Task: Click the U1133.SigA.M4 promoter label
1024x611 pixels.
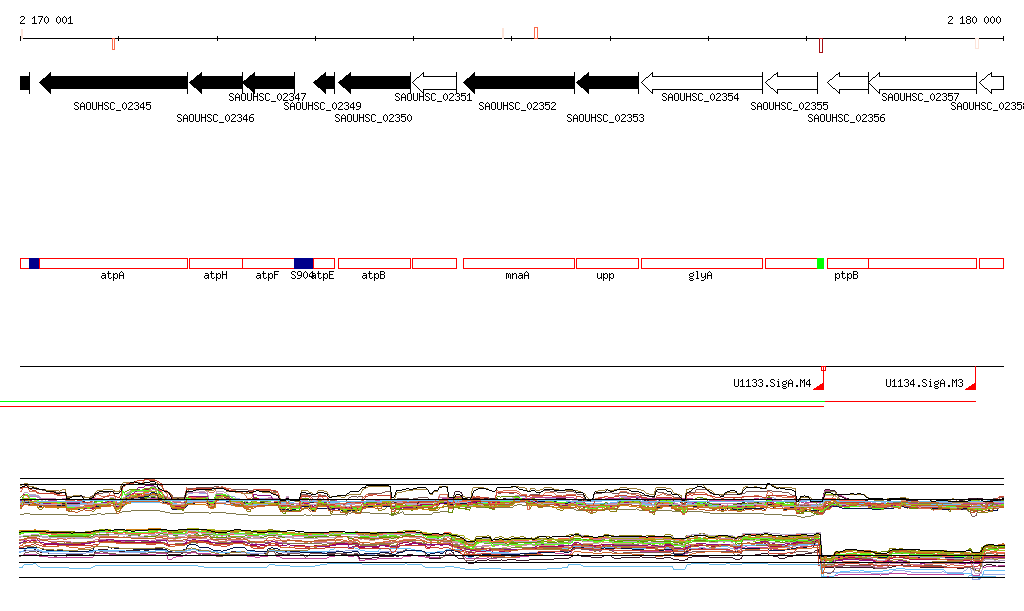Action: (x=771, y=383)
